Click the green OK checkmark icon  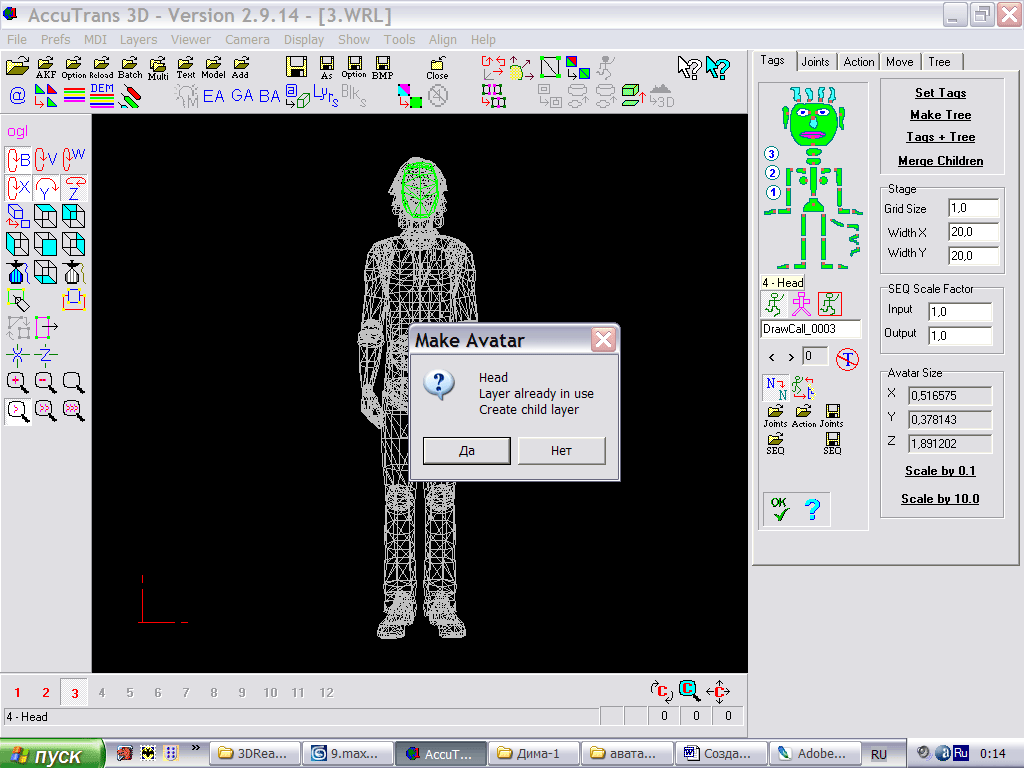(x=780, y=509)
